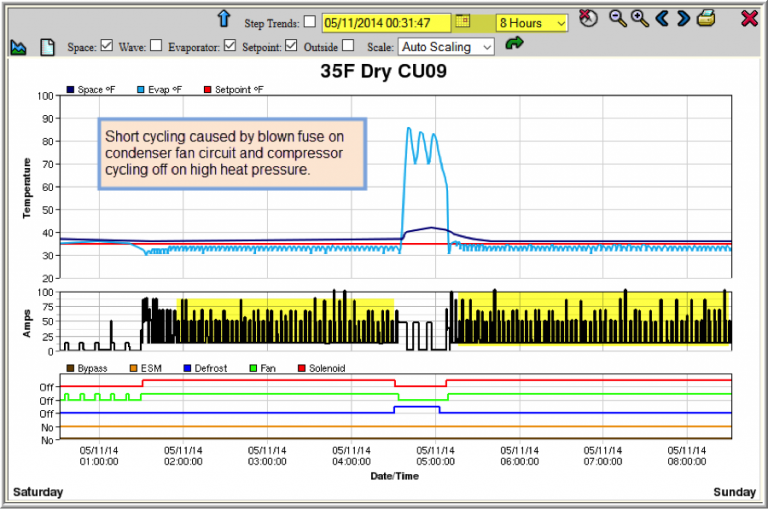Image resolution: width=768 pixels, height=509 pixels.
Task: Open the 8 Hours duration dropdown
Action: (532, 23)
